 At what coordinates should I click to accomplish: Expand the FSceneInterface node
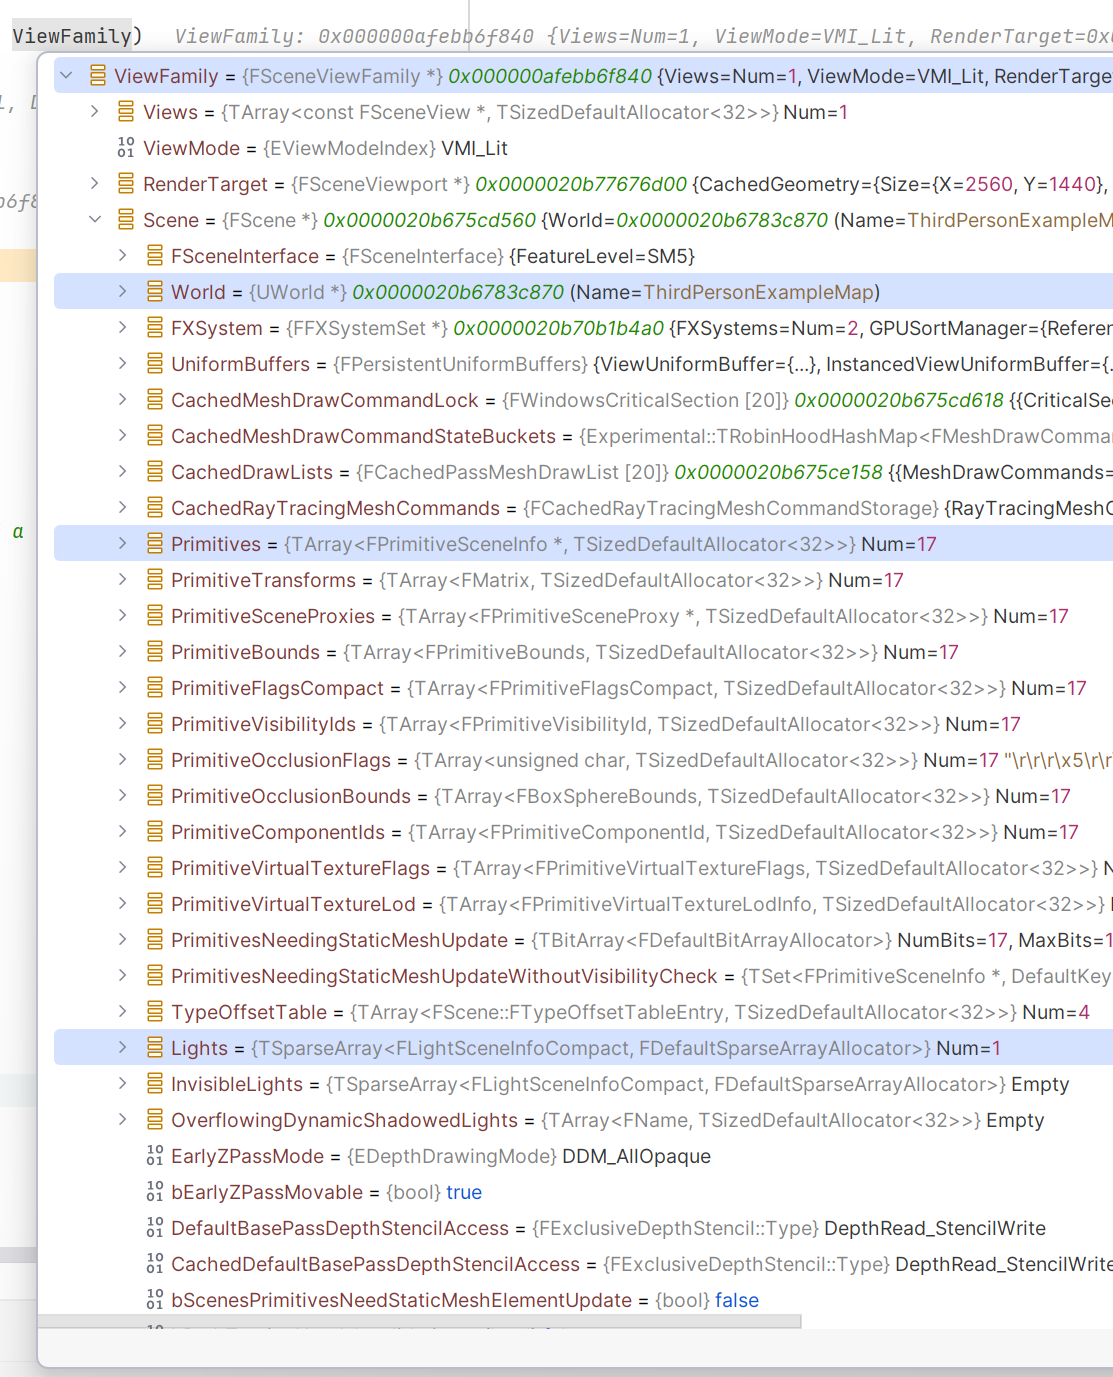(x=123, y=256)
